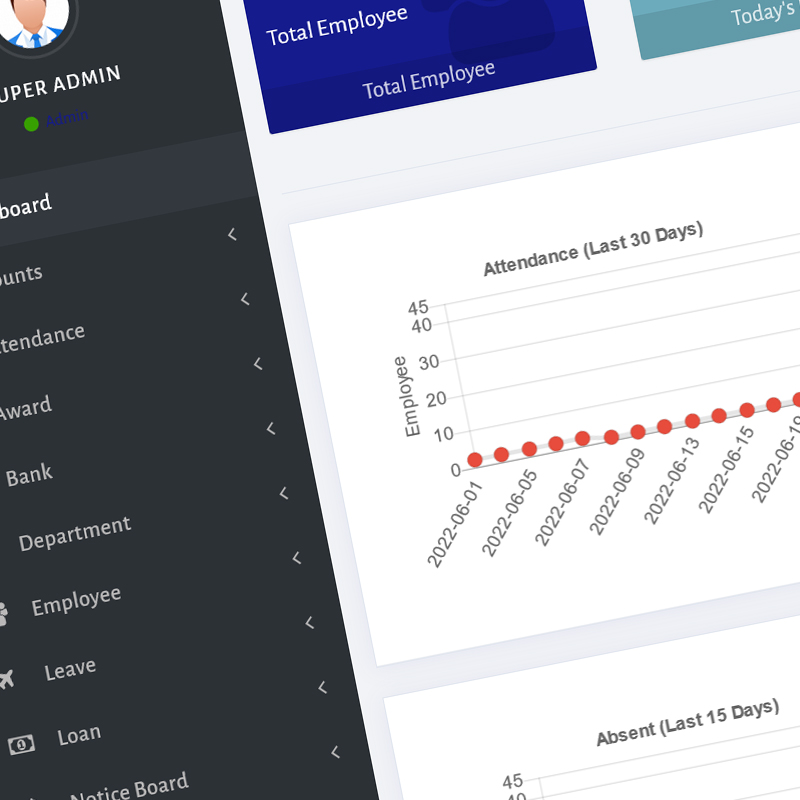The height and width of the screenshot is (800, 800).
Task: Expand the Accounts submenu chevron
Action: (233, 234)
